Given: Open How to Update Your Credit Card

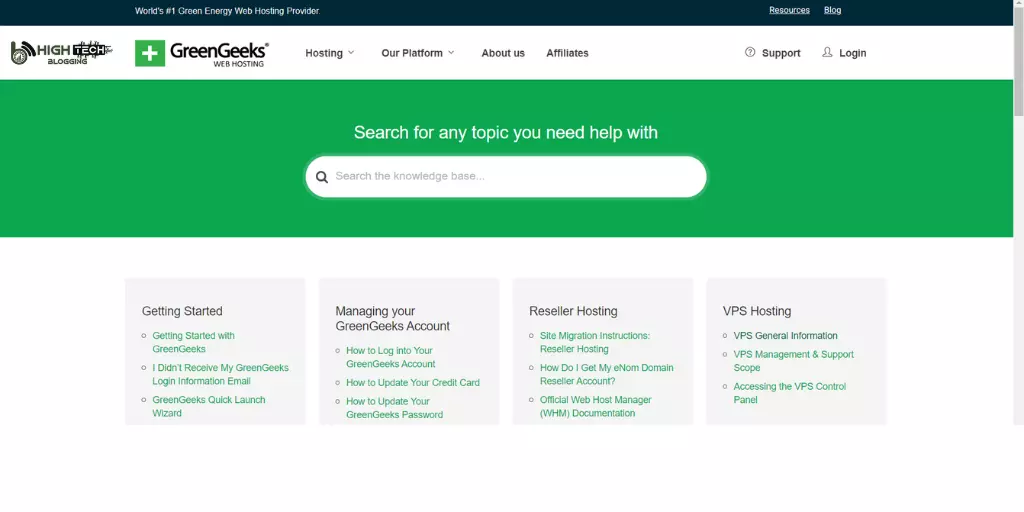Looking at the screenshot, I should point(413,383).
